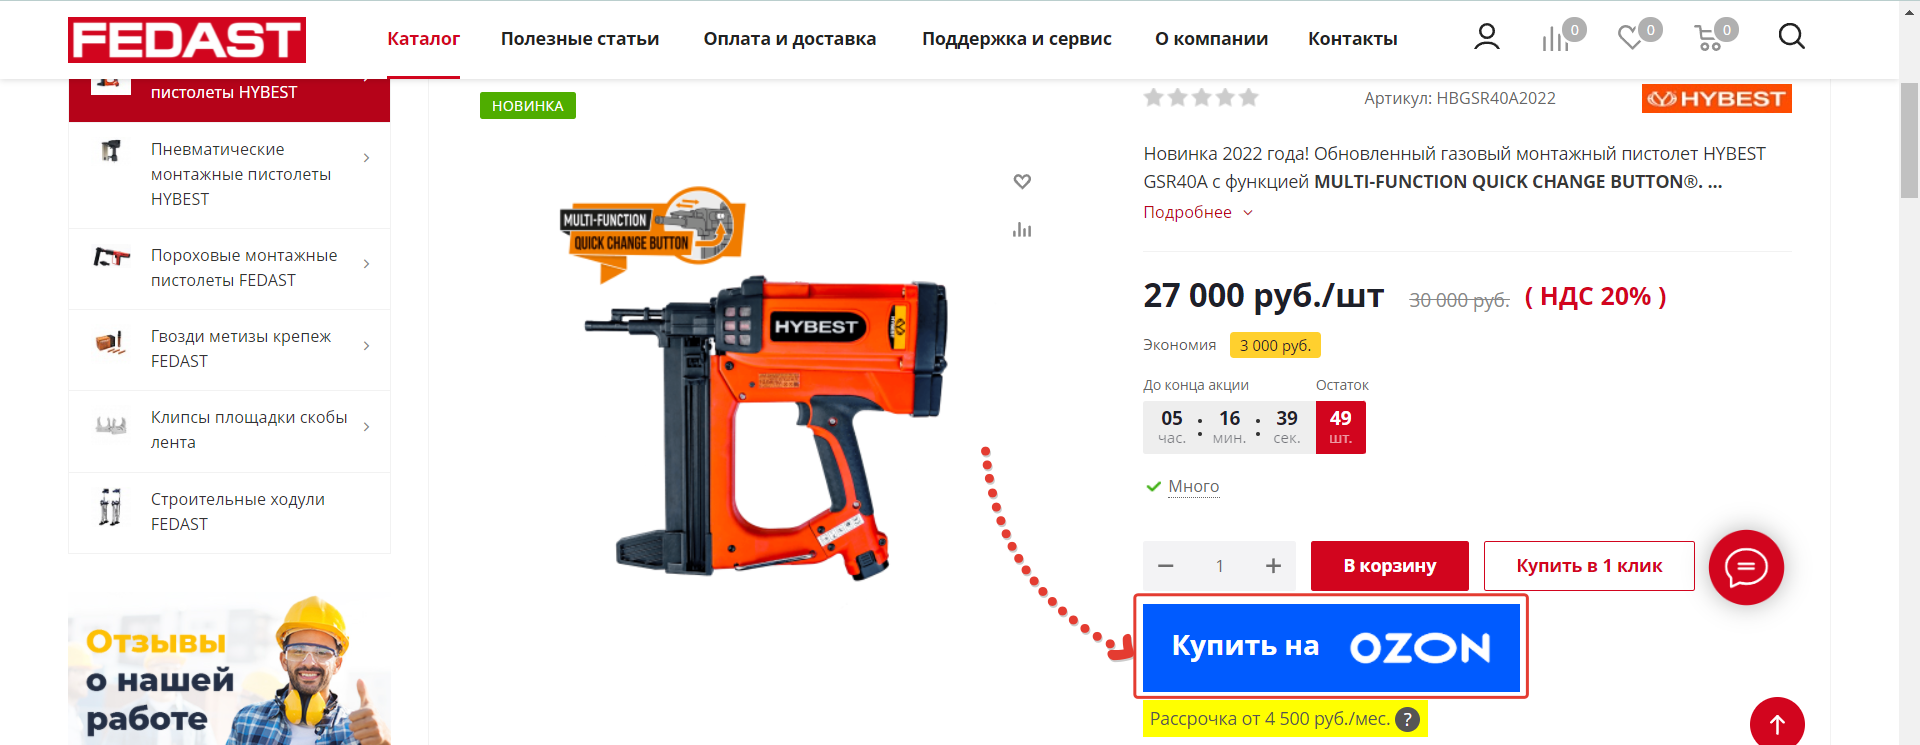Open the user account icon

click(1487, 37)
